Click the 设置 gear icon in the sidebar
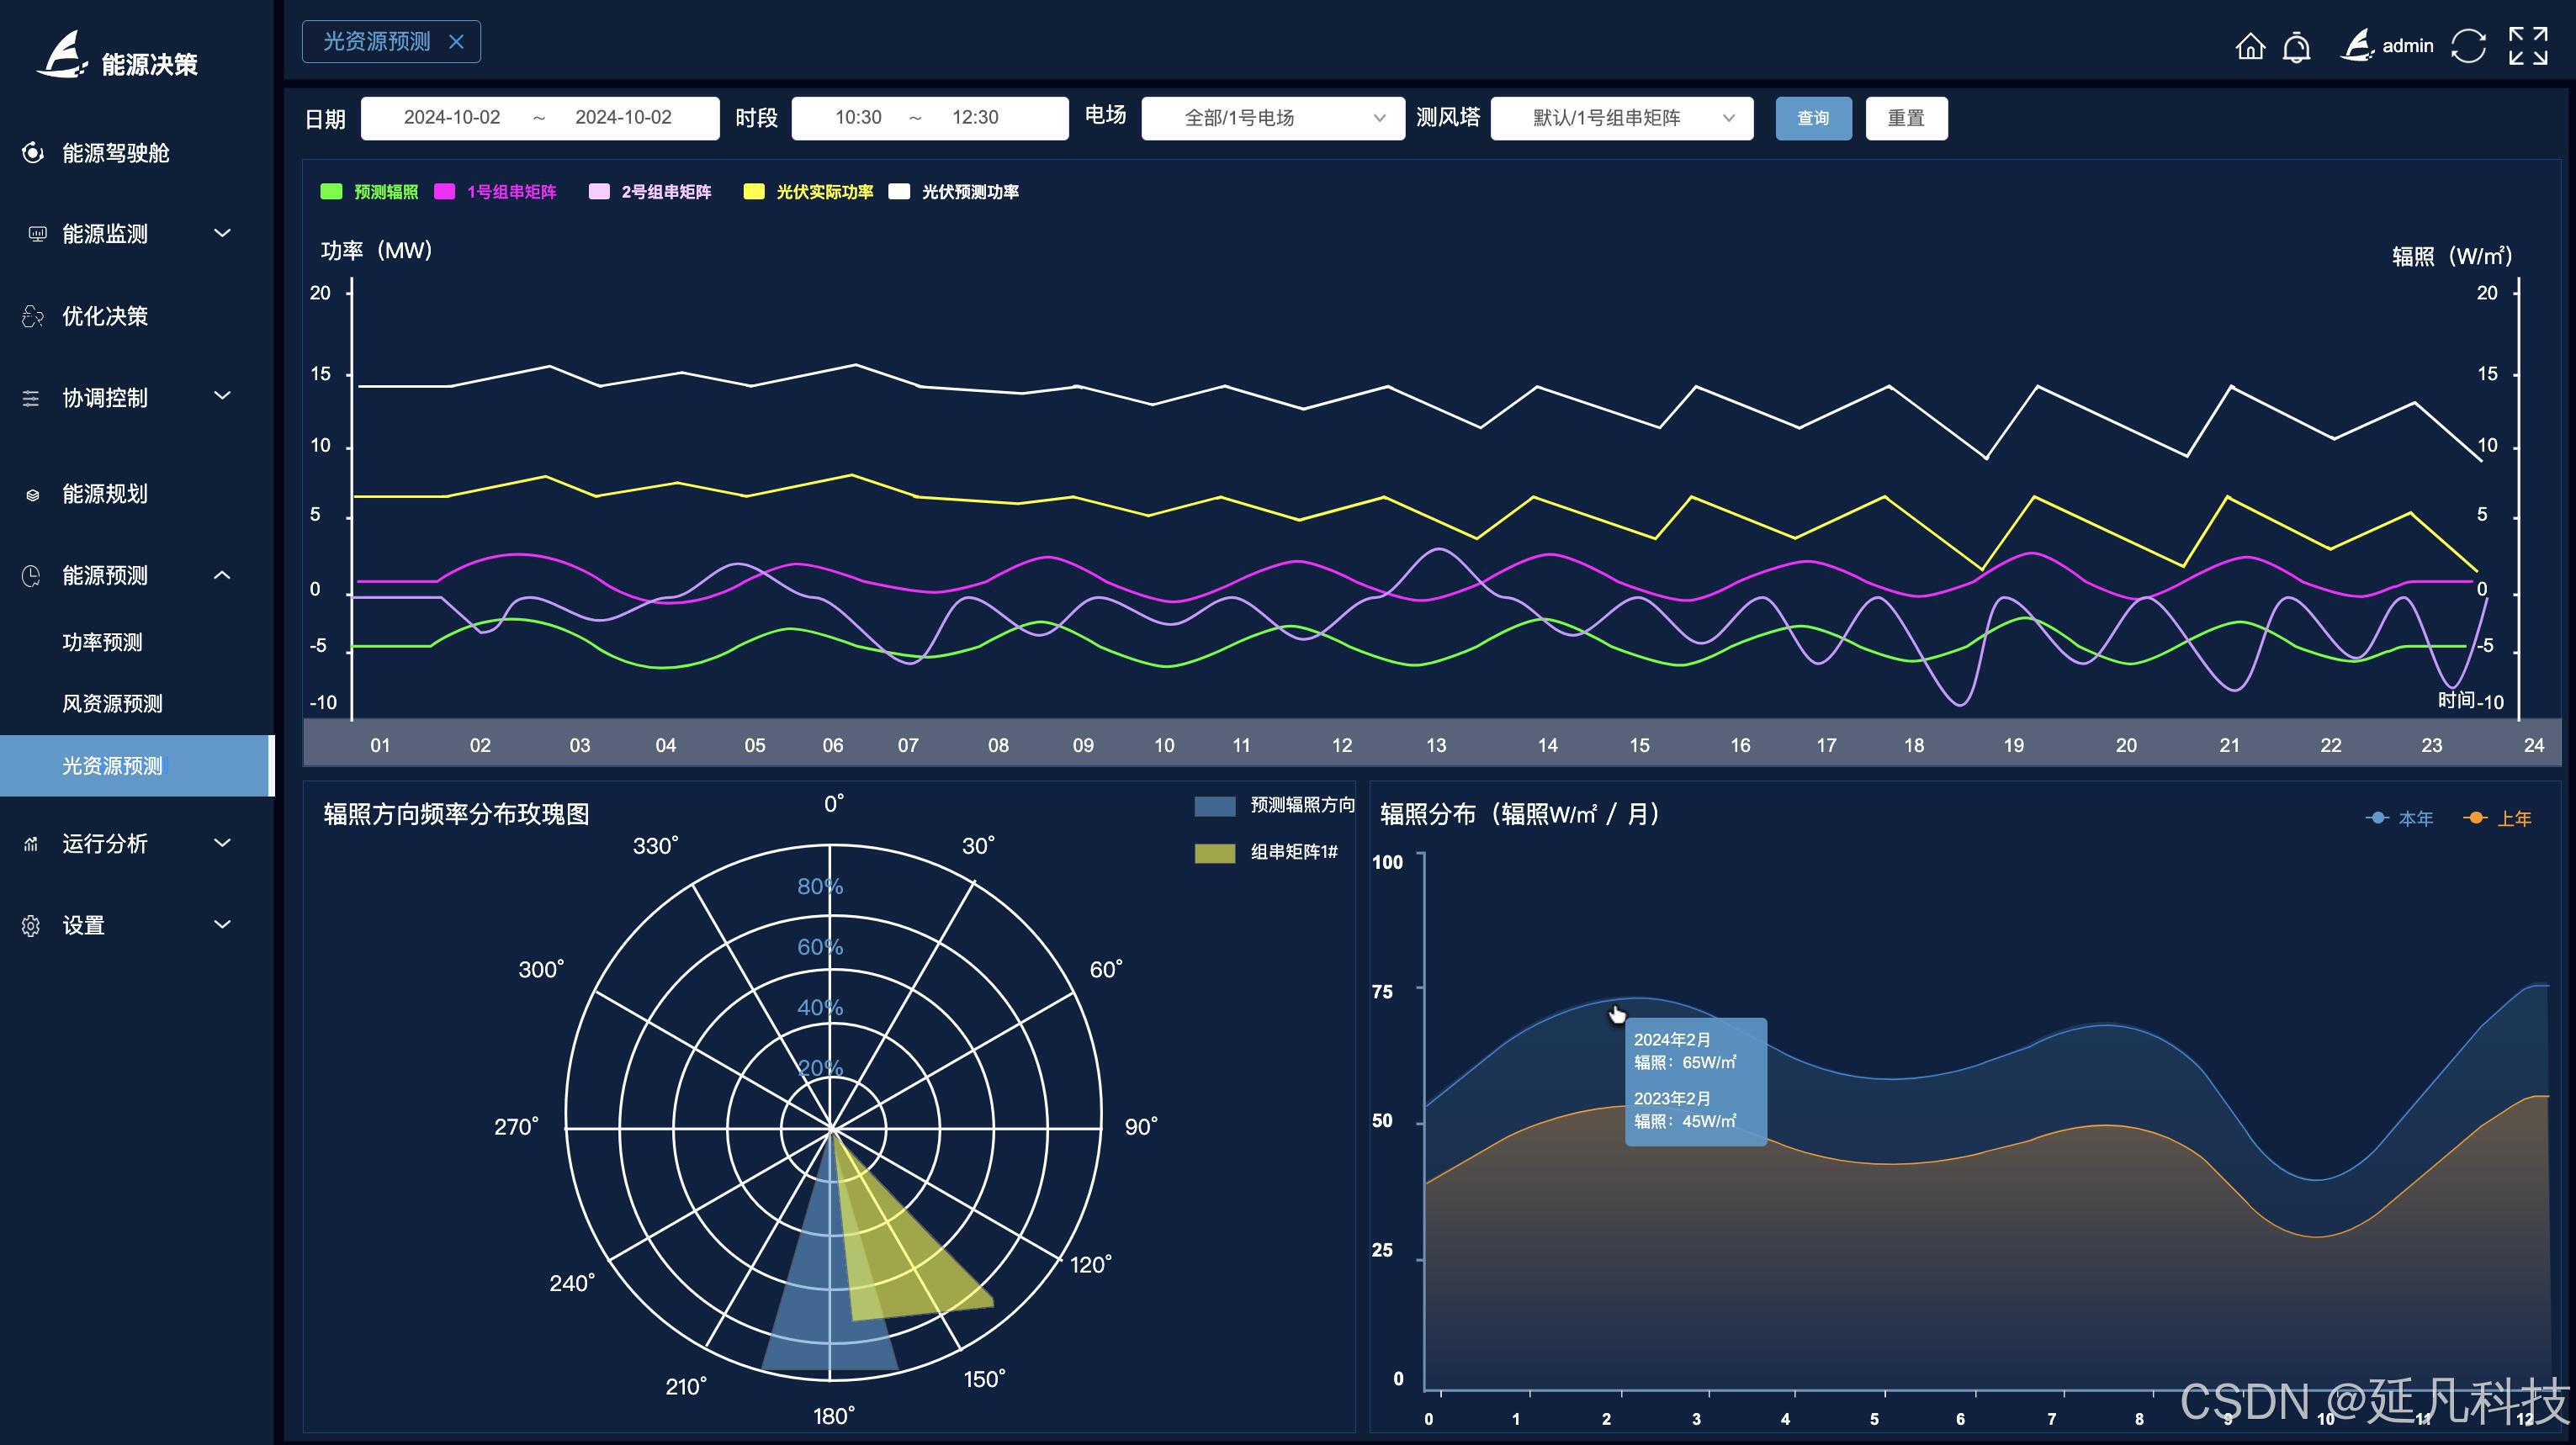The image size is (2576, 1445). click(31, 925)
